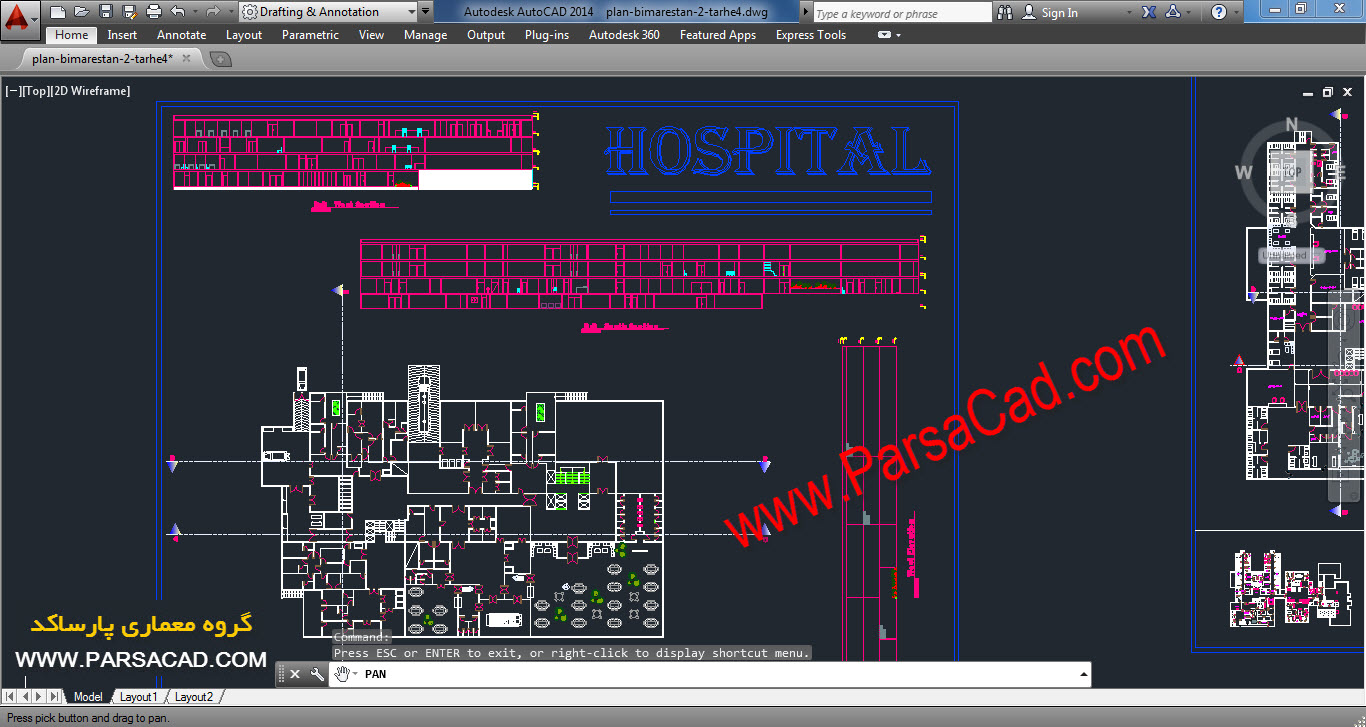Open the Parametric ribbon tab

point(310,35)
